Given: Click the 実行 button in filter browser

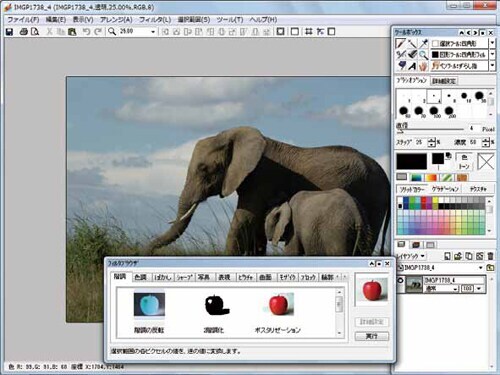Looking at the screenshot, I should (372, 336).
